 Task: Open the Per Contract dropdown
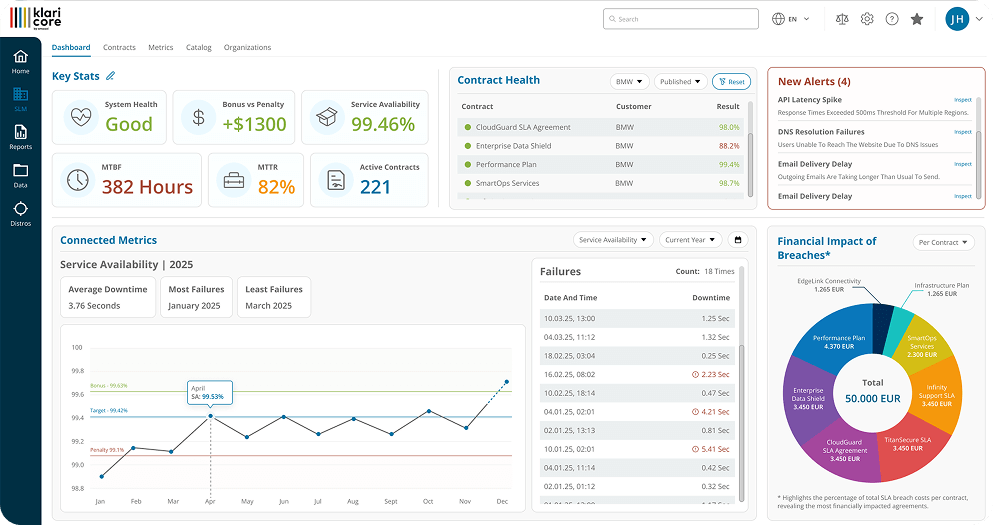943,243
